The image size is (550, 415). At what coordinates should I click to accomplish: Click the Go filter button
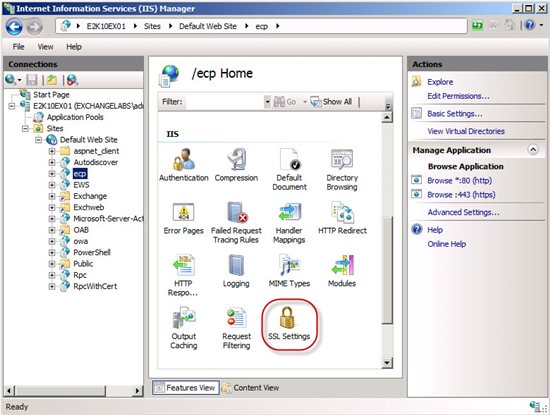click(285, 102)
